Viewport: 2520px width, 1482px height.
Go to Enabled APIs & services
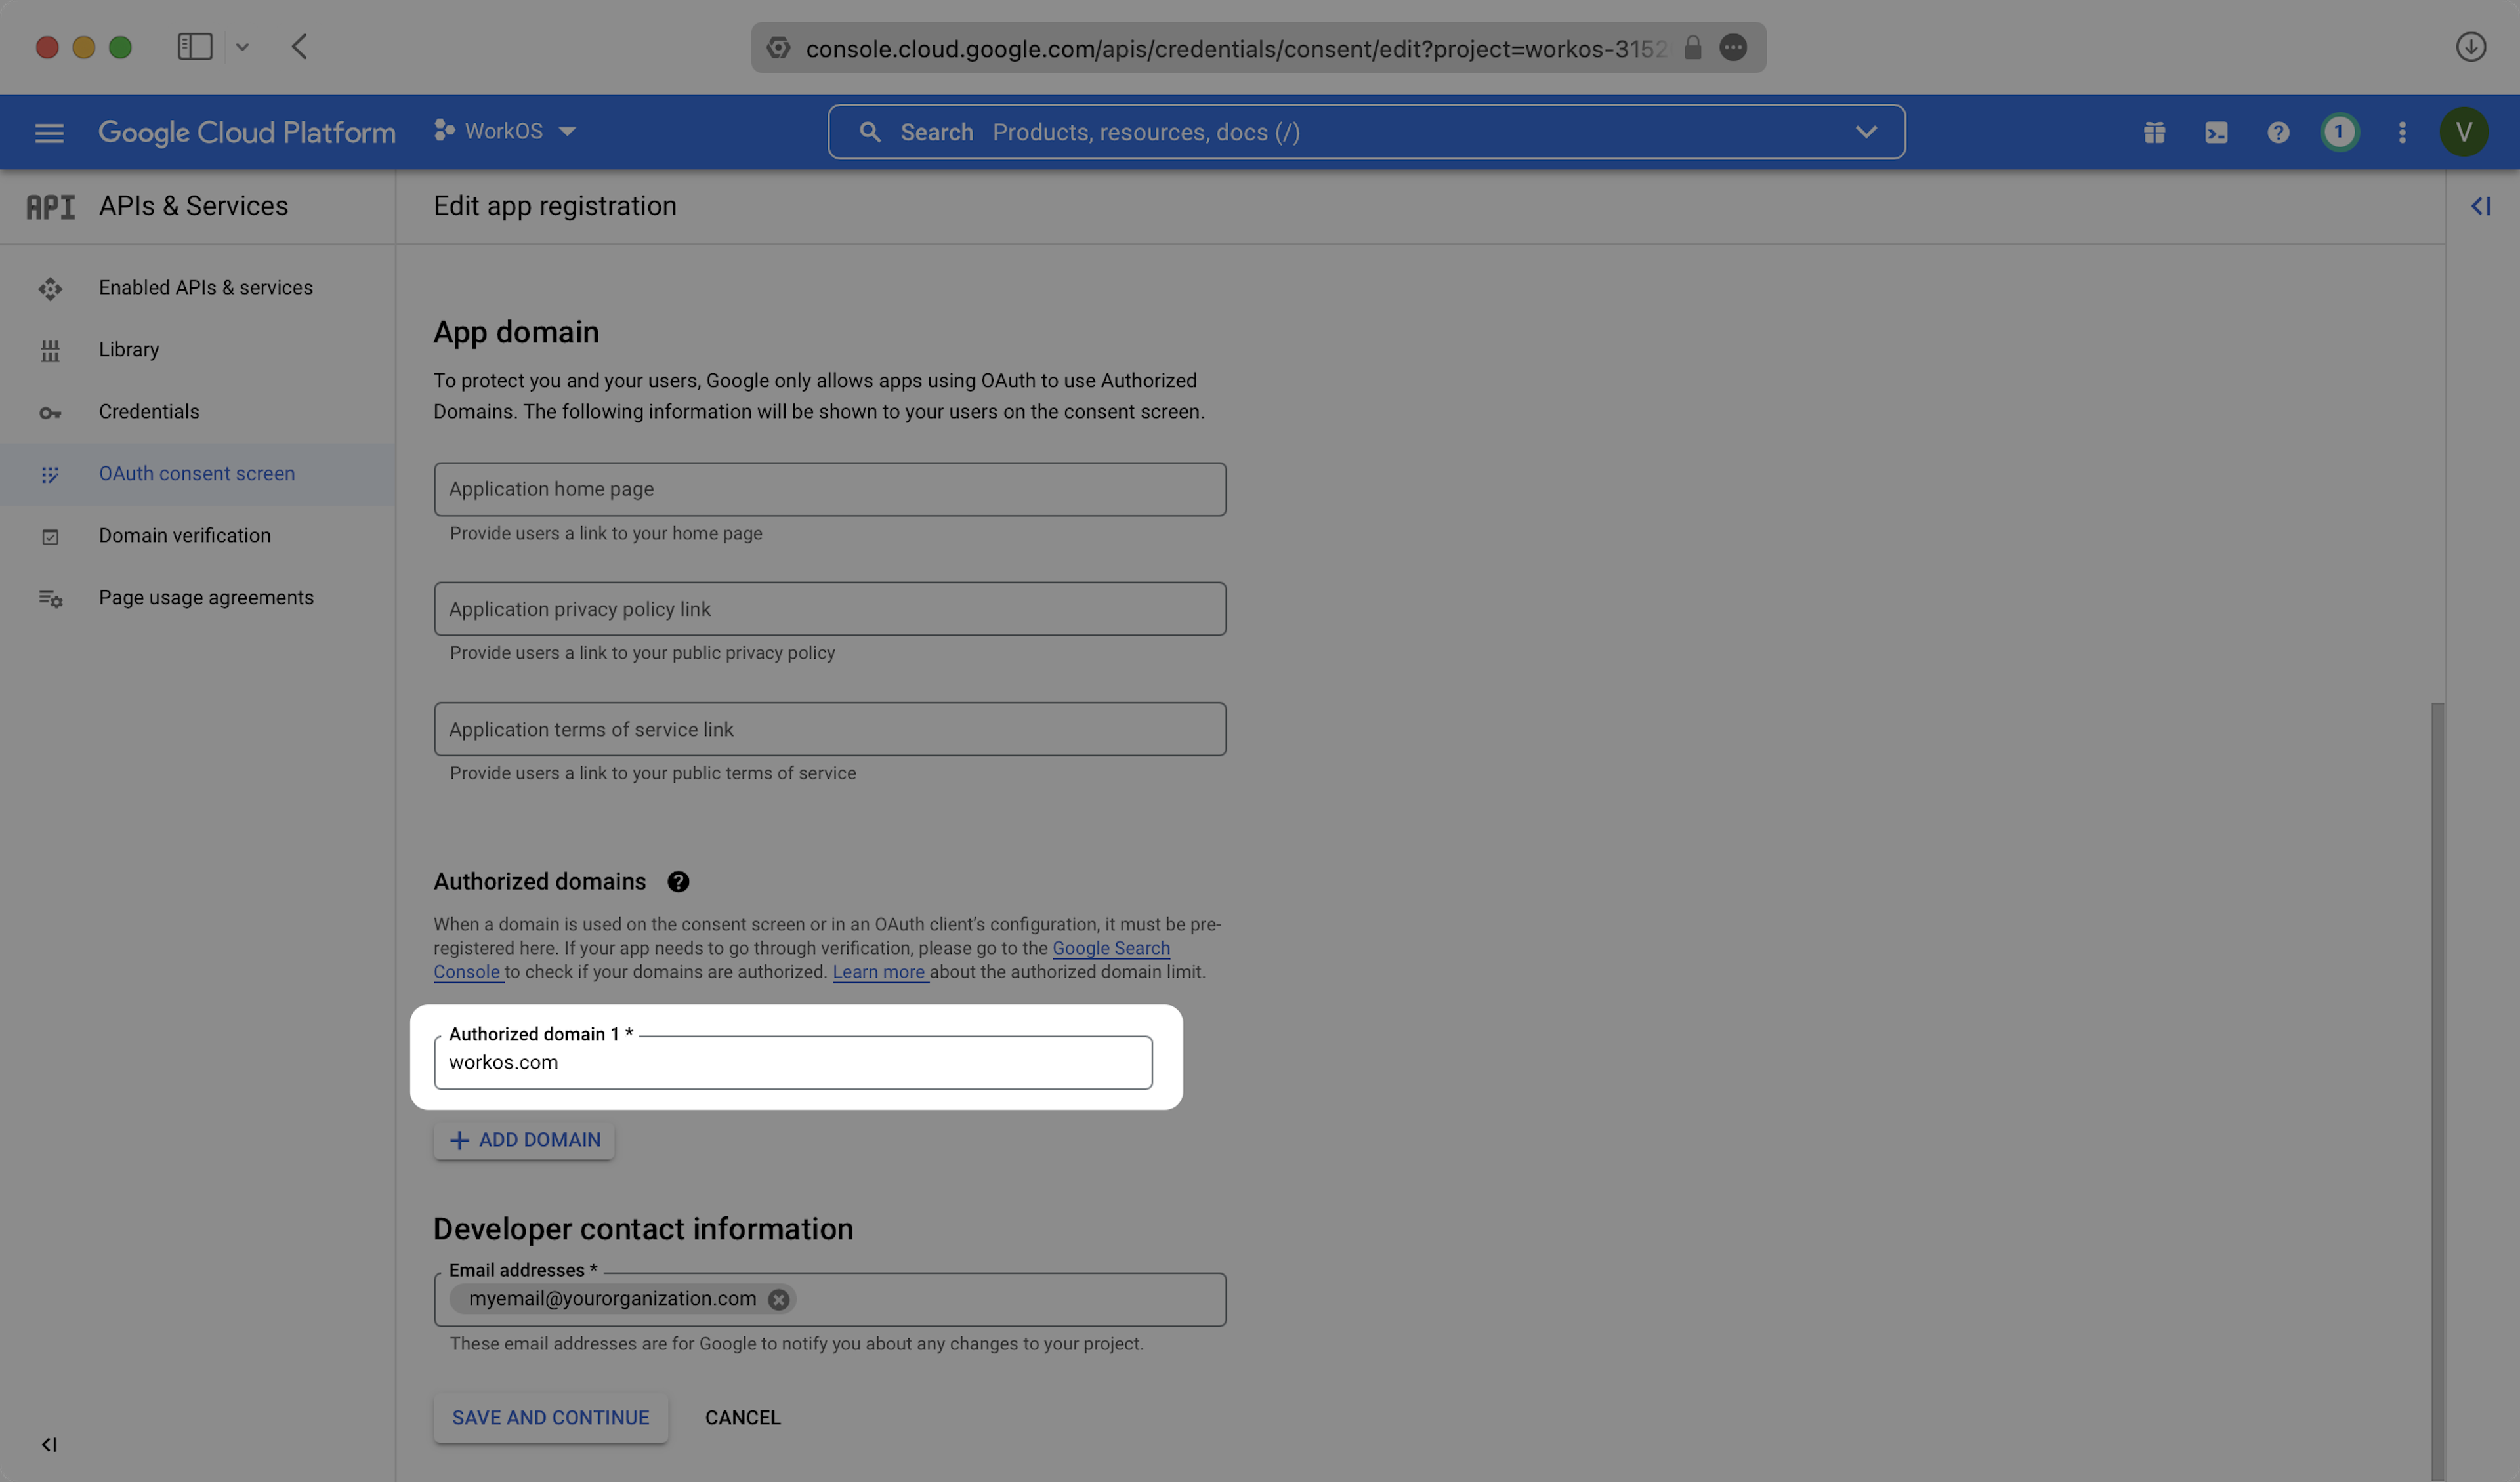205,287
